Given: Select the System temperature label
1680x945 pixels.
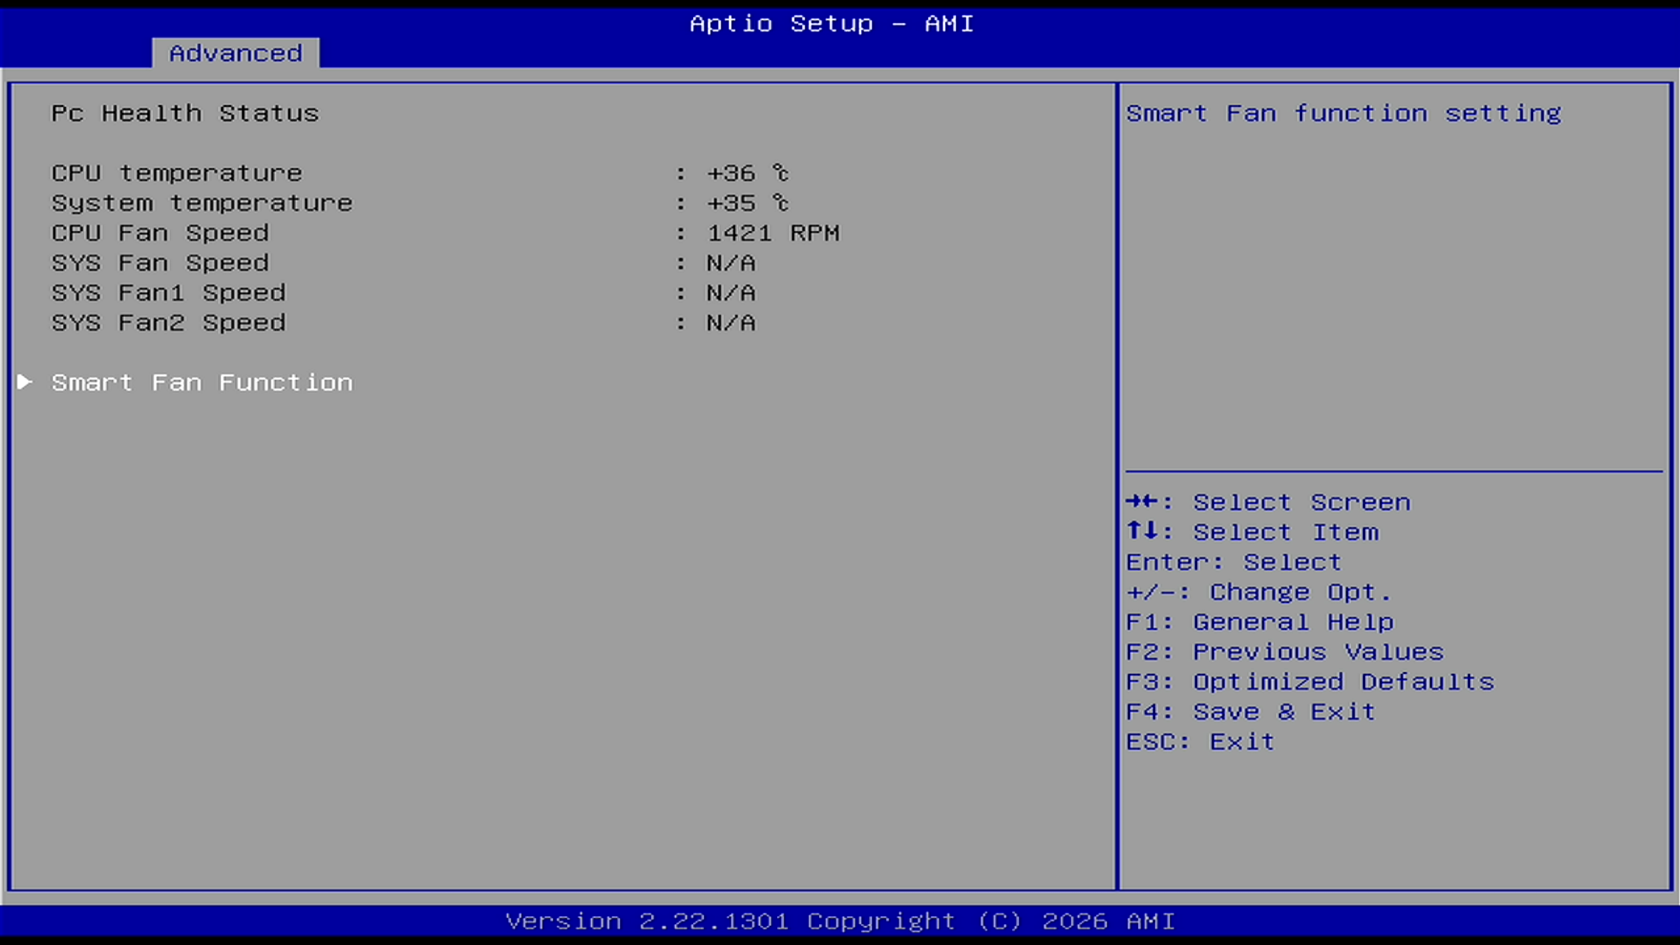Looking at the screenshot, I should coord(202,203).
